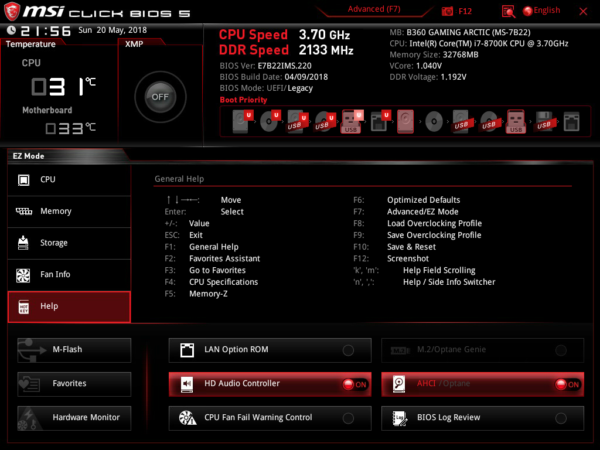Select the highlighted legacy USB key boot icon
Screen dimensions: 600x450
coord(516,122)
